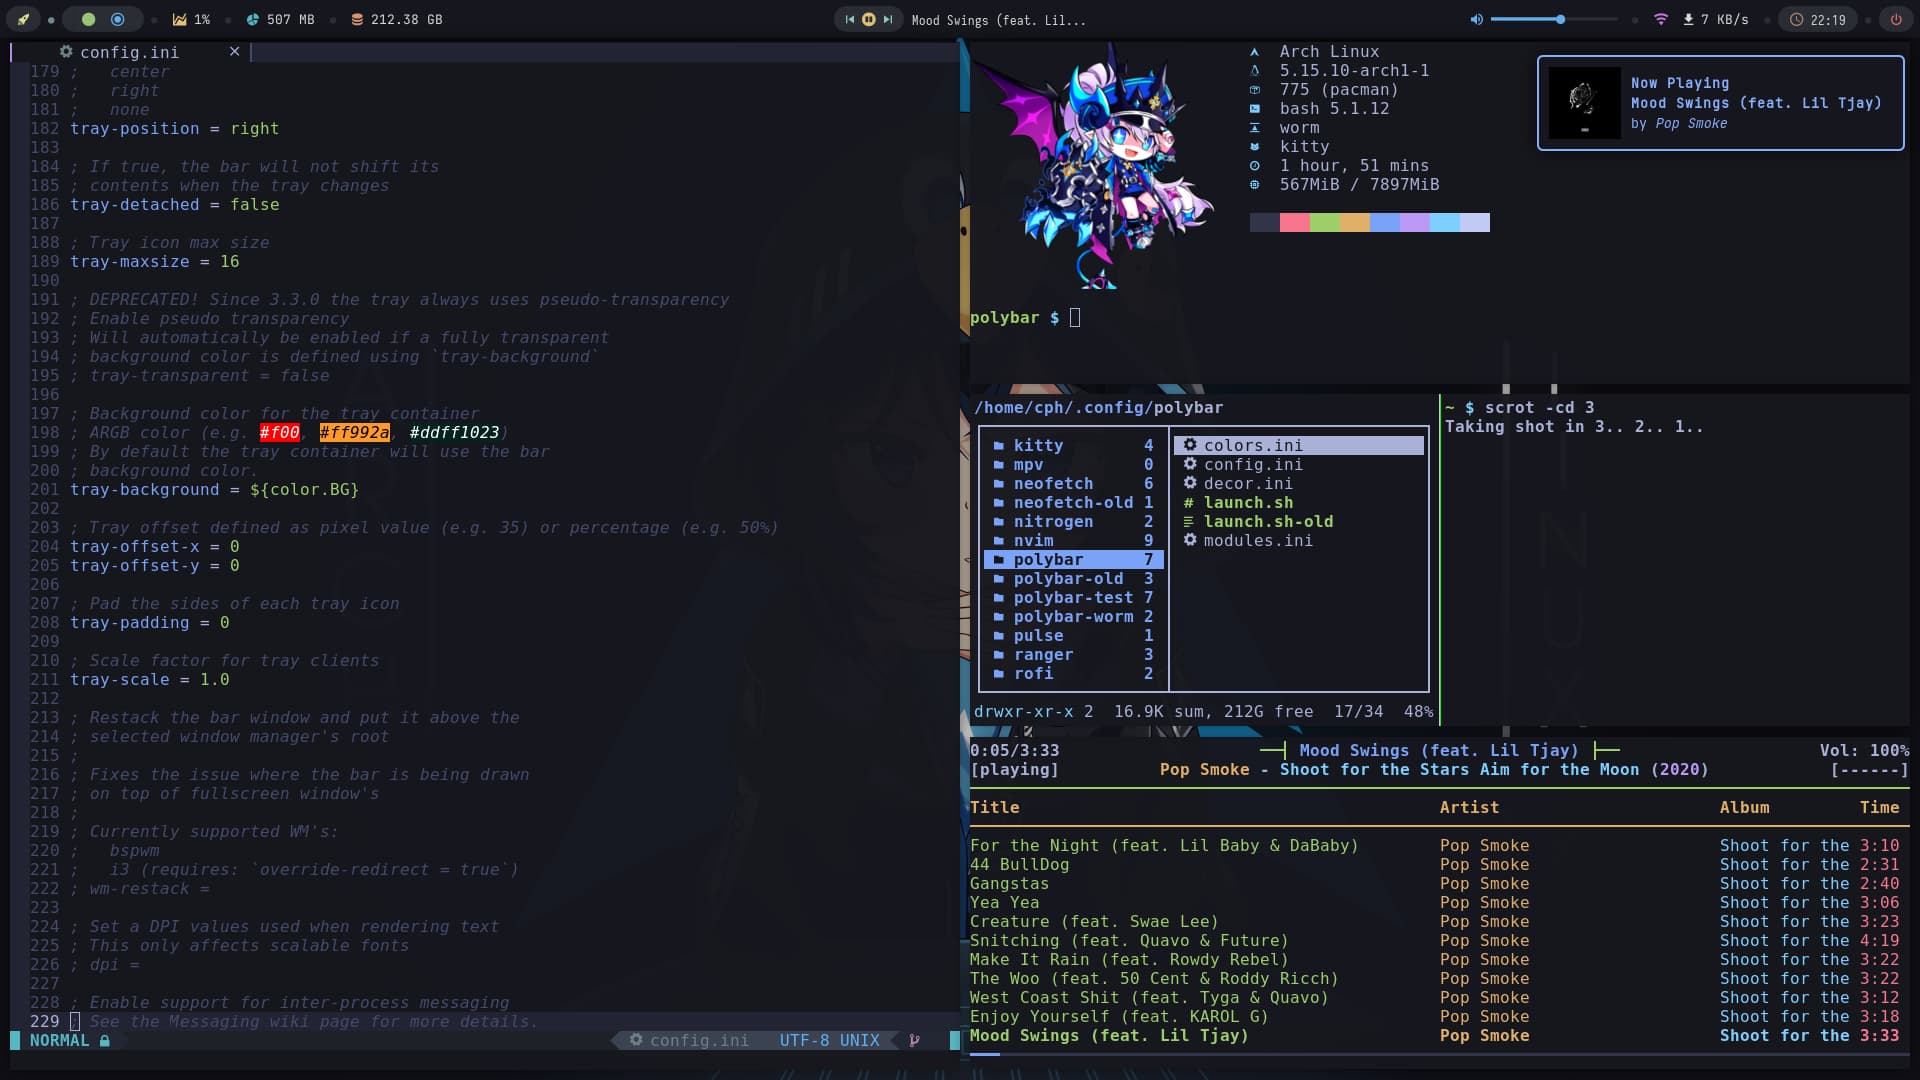This screenshot has height=1080, width=1920.
Task: Click the uptime clock icon in neofetch
Action: click(1254, 165)
